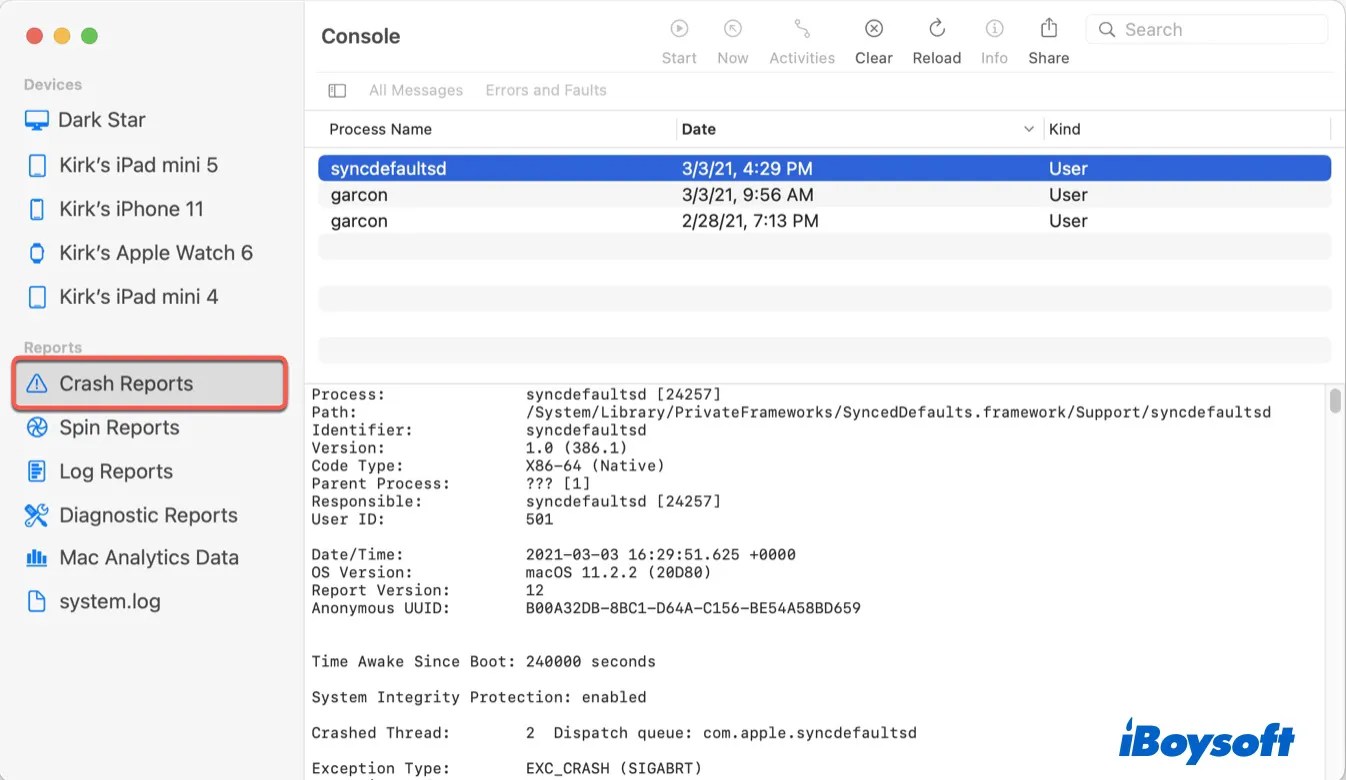This screenshot has width=1346, height=780.
Task: Open the Date column sort dropdown
Action: [x=1029, y=129]
